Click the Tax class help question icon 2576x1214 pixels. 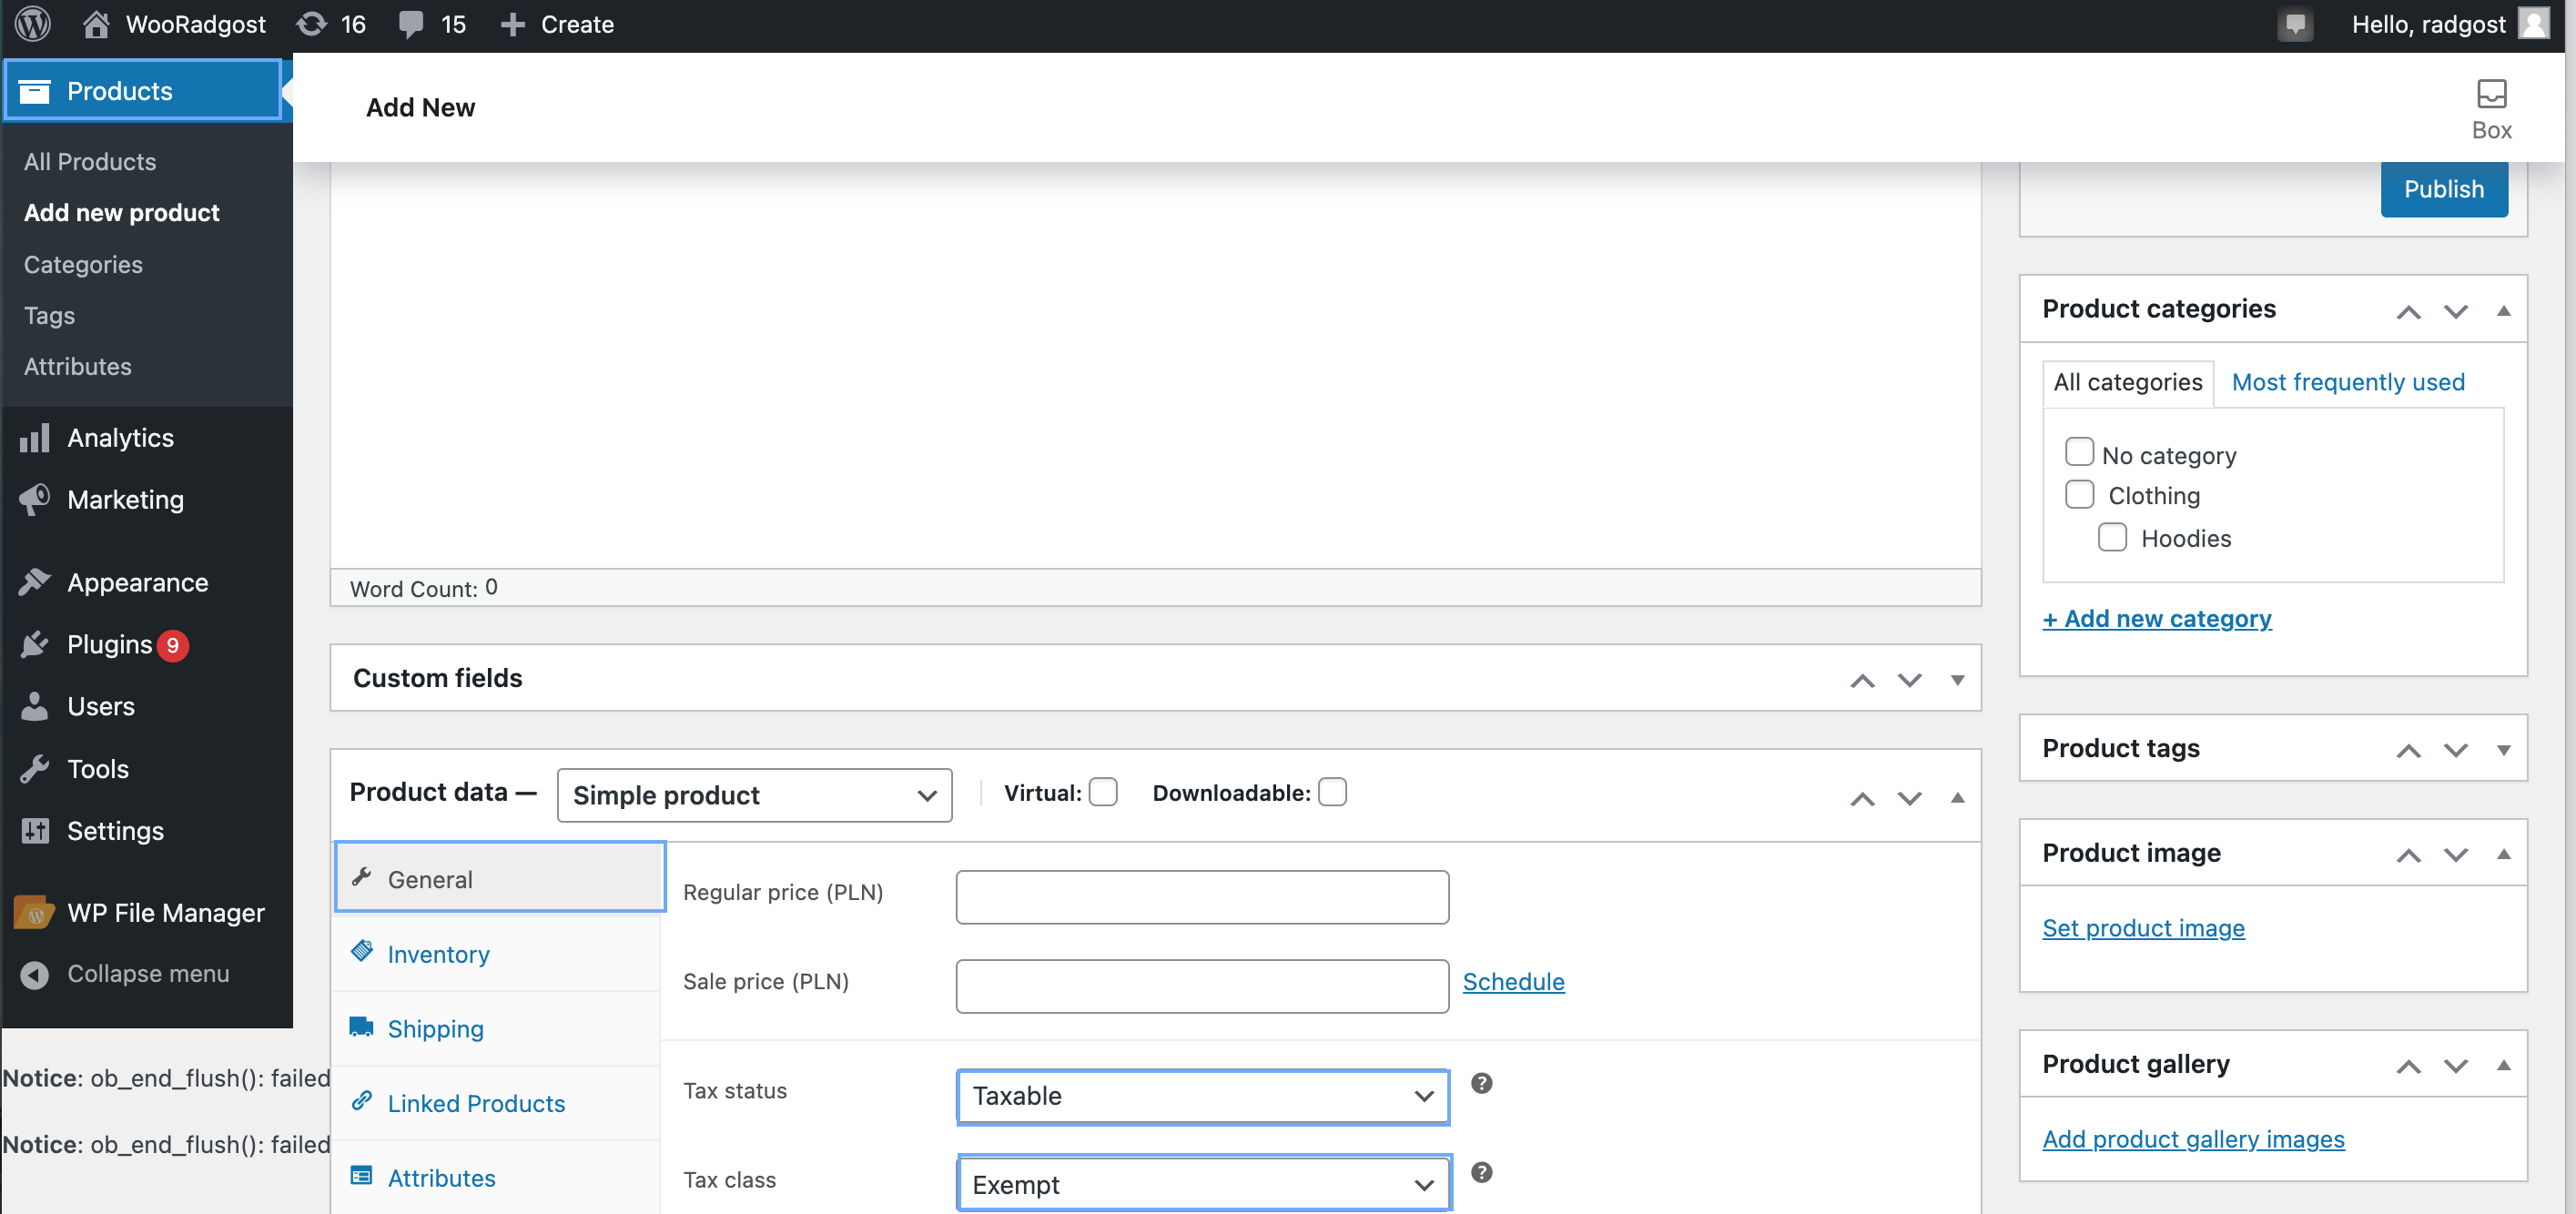pyautogui.click(x=1481, y=1172)
